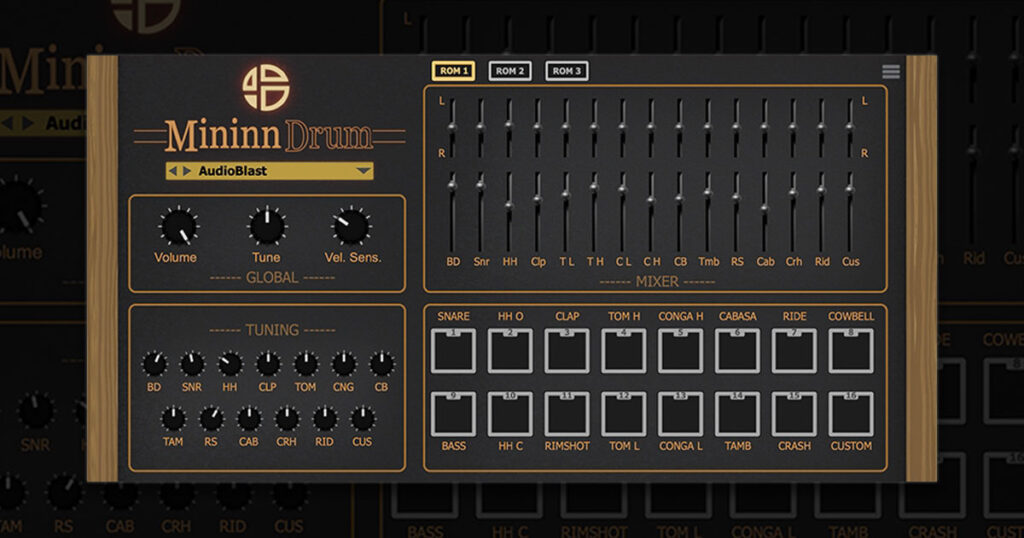Click the CNG tuning knob
Image resolution: width=1024 pixels, height=538 pixels.
[x=344, y=364]
